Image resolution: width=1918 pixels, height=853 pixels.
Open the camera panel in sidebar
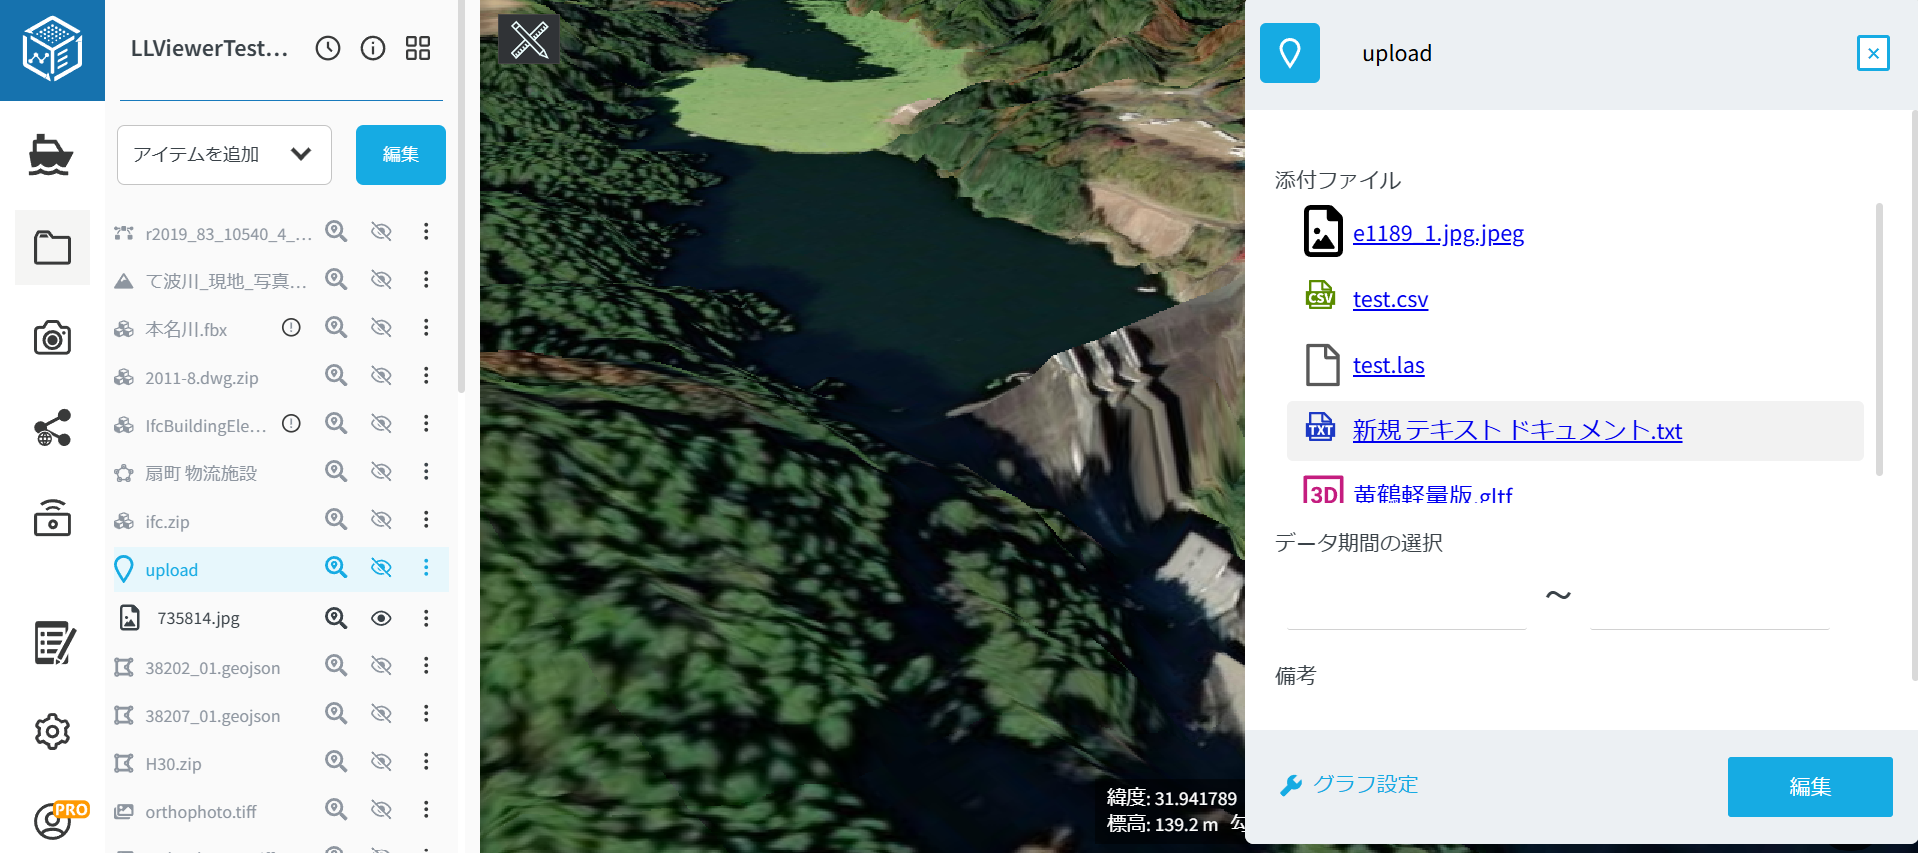[x=52, y=338]
